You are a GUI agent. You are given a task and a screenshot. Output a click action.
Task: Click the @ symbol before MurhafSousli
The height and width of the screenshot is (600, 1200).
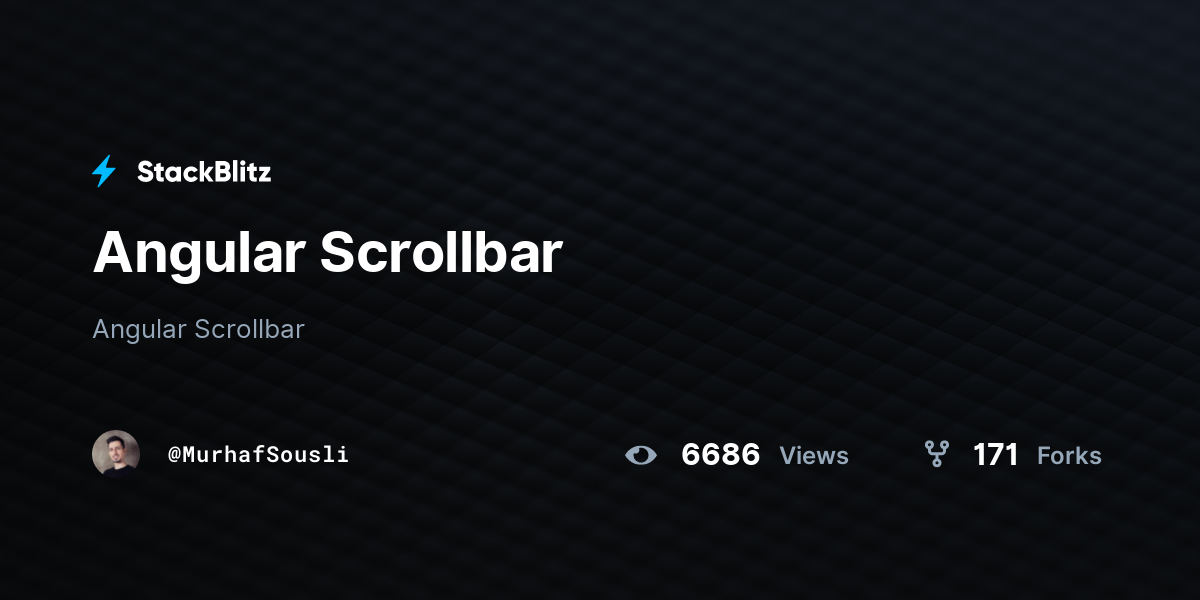pos(173,455)
